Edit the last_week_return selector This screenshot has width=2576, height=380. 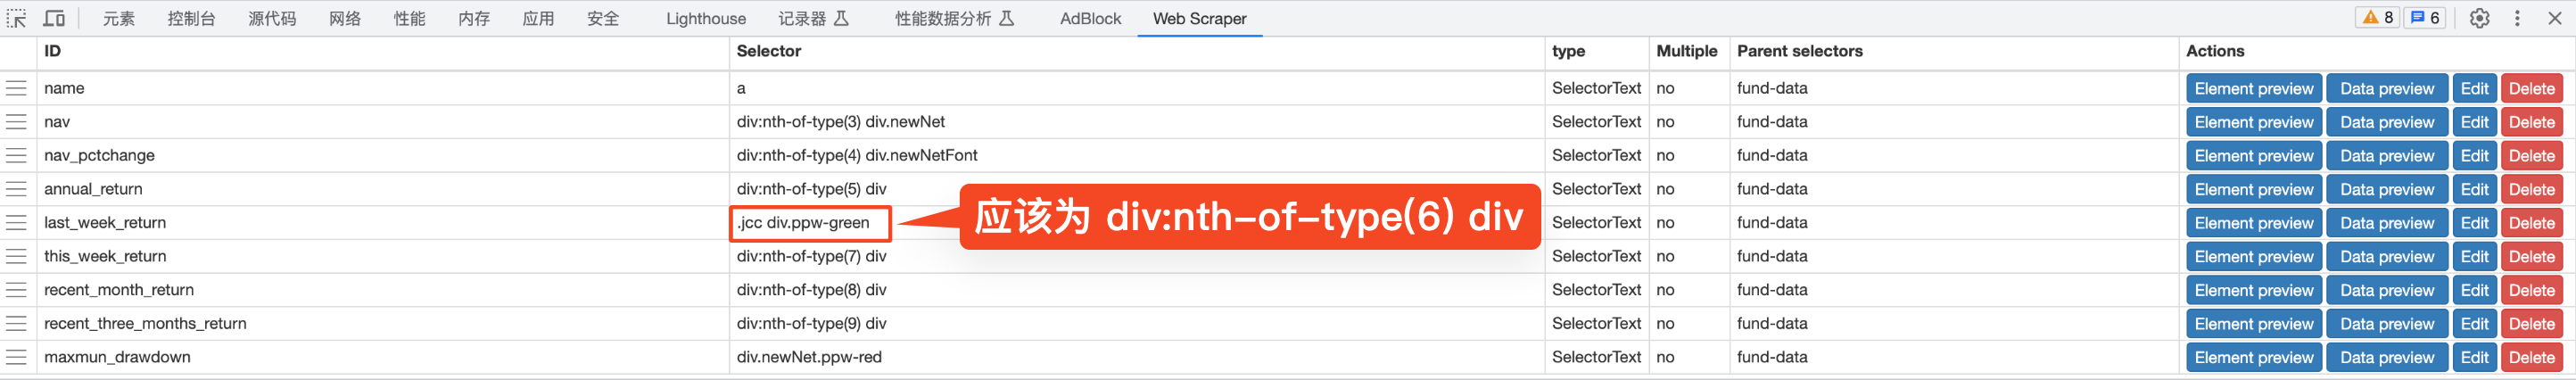click(2474, 223)
